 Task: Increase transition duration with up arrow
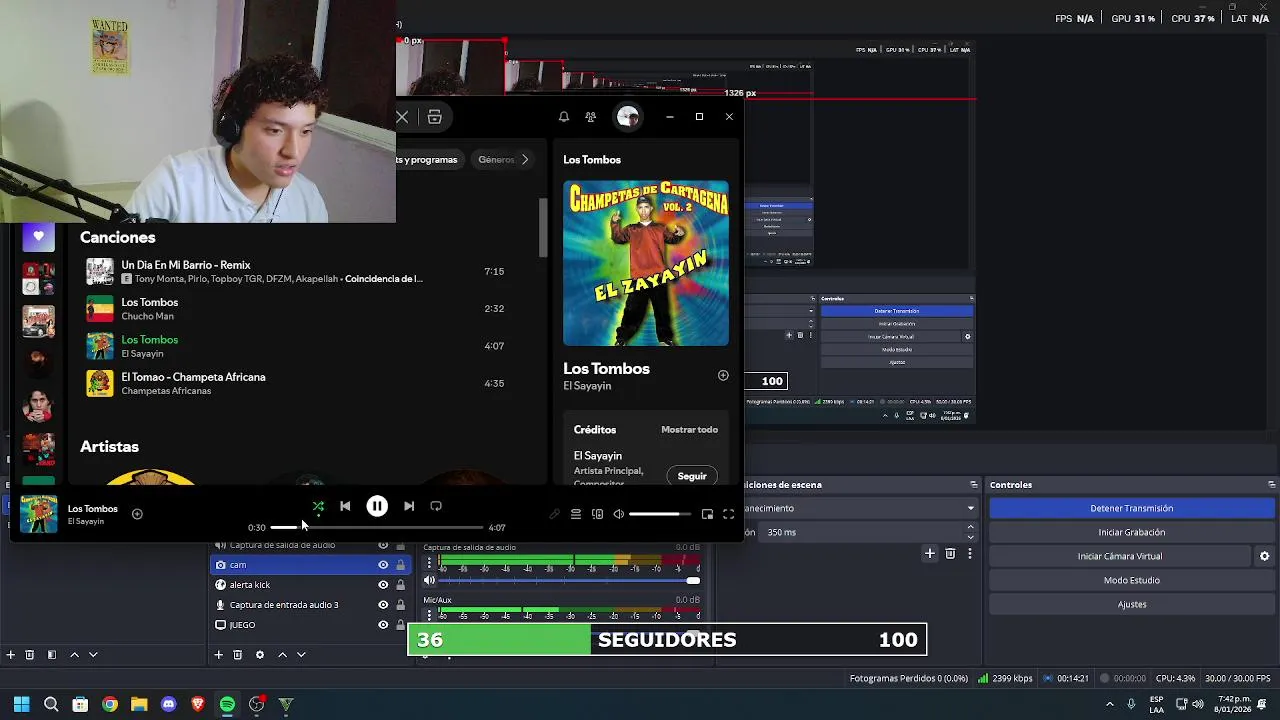[x=970, y=528]
